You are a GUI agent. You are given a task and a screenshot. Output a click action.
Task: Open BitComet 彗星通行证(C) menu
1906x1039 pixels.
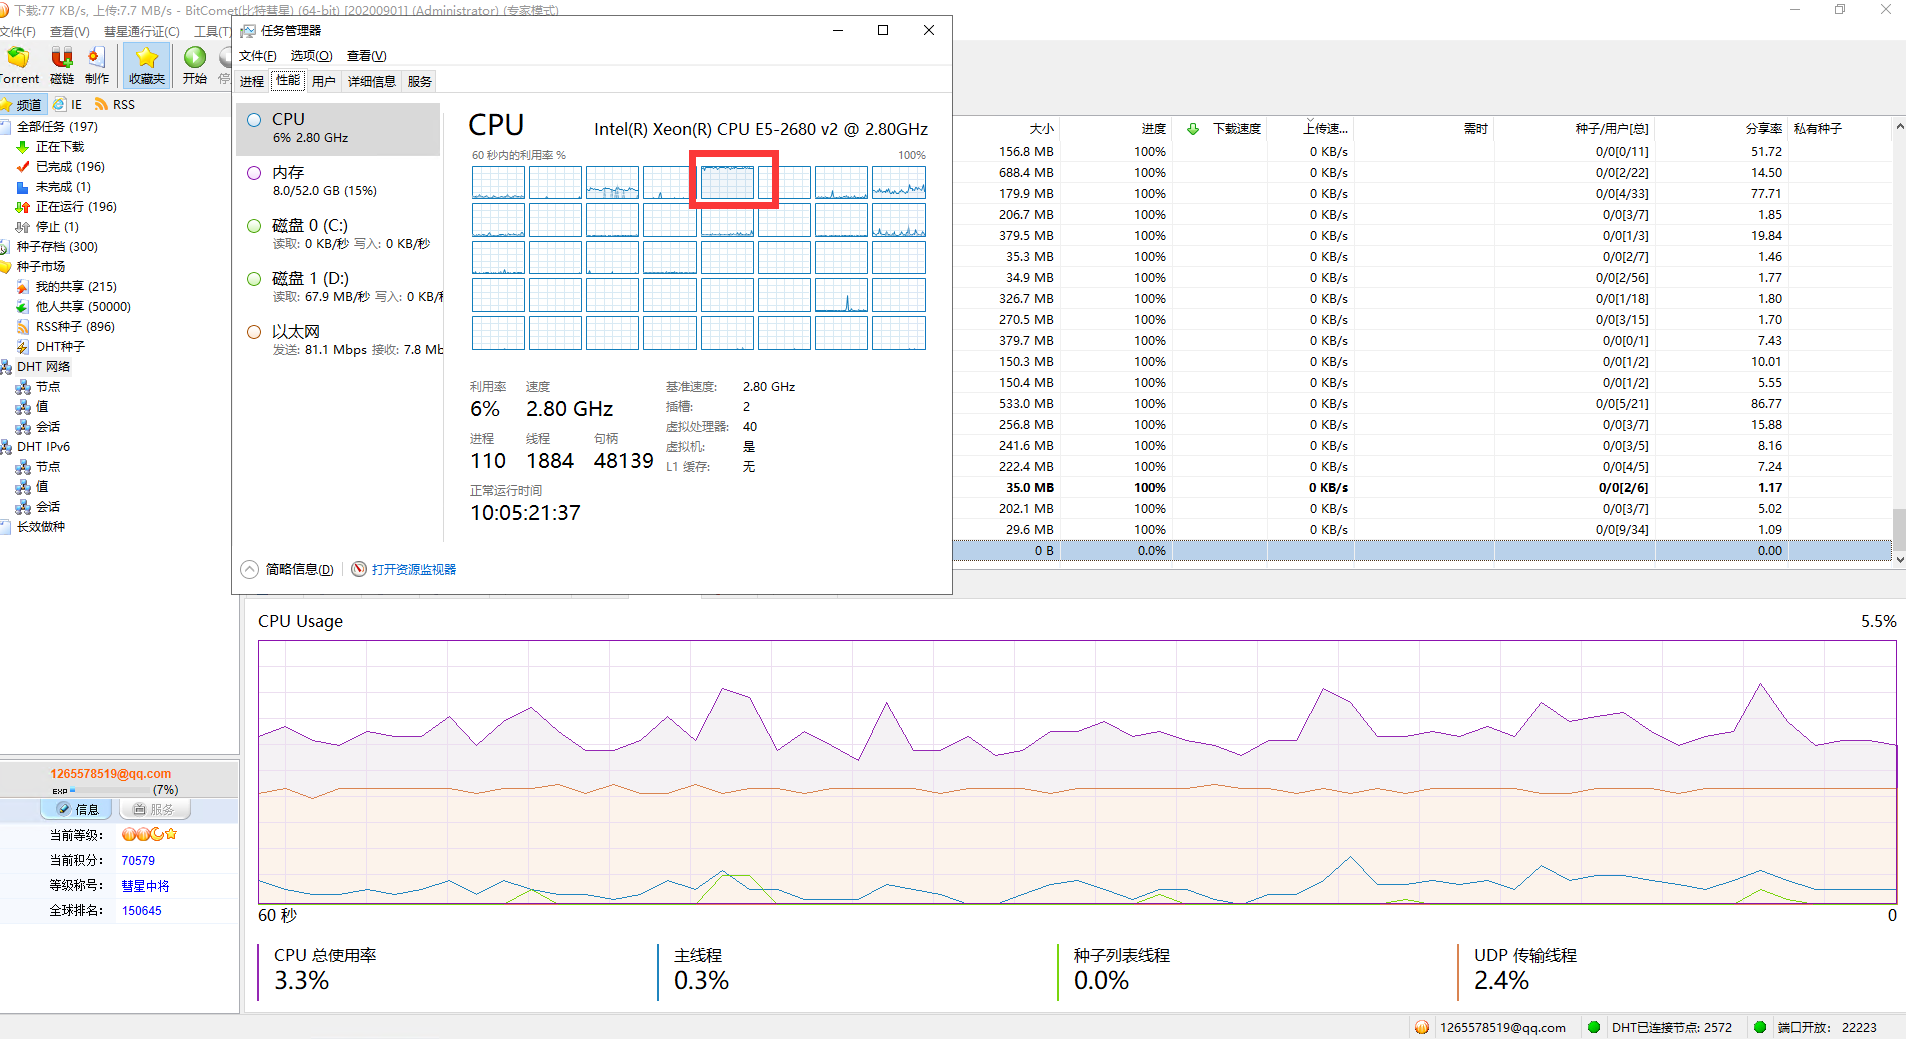[141, 32]
